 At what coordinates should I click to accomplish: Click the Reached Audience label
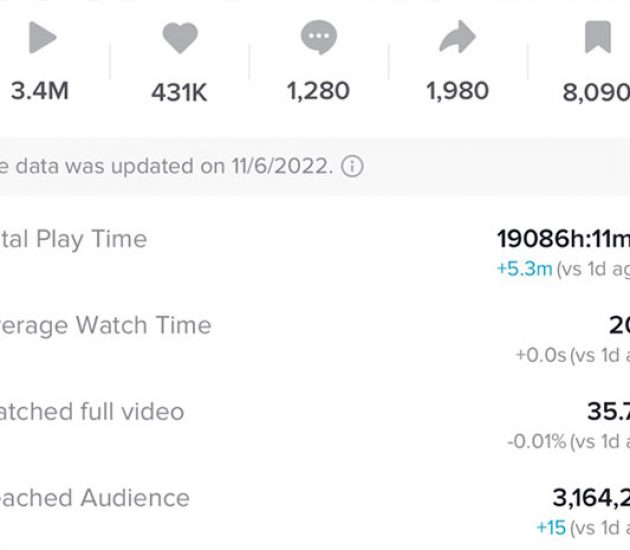click(x=95, y=498)
